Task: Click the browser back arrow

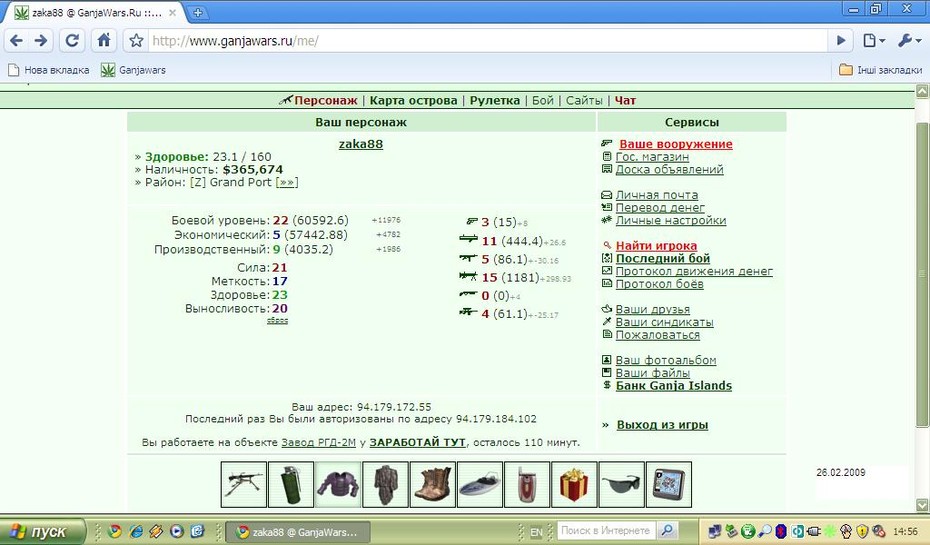Action: coord(17,40)
